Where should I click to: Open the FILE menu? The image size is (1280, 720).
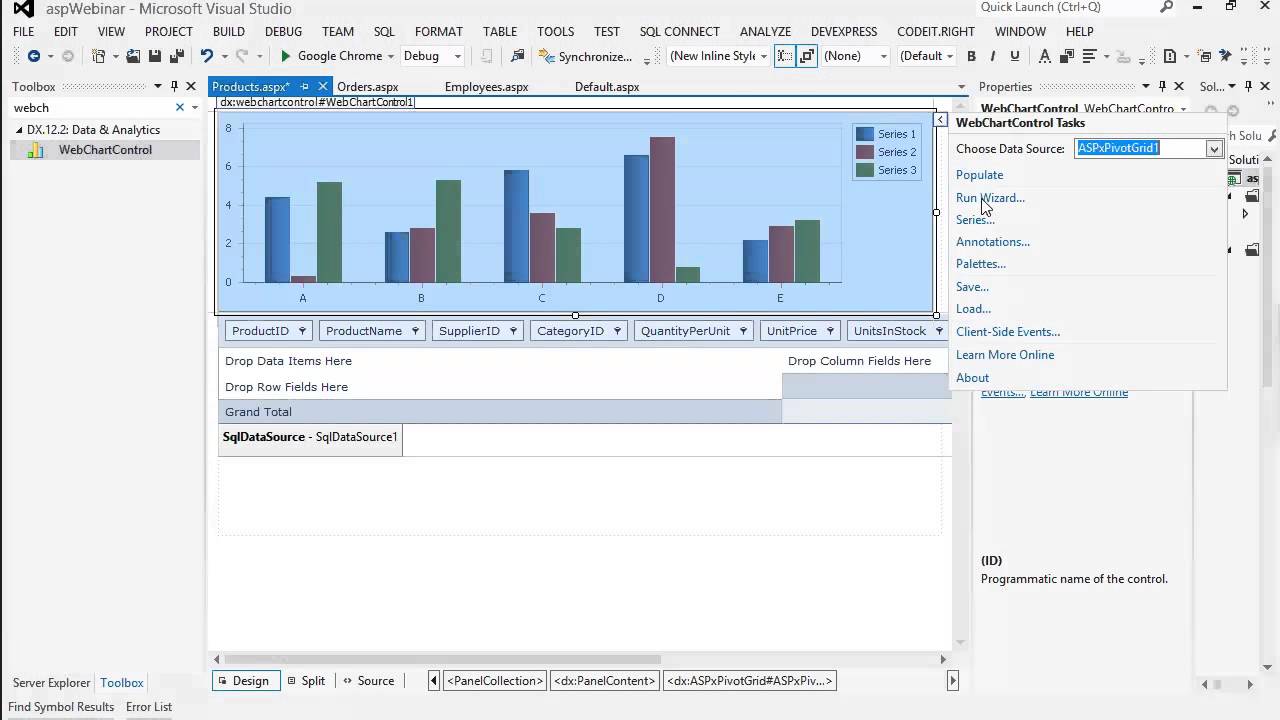23,32
